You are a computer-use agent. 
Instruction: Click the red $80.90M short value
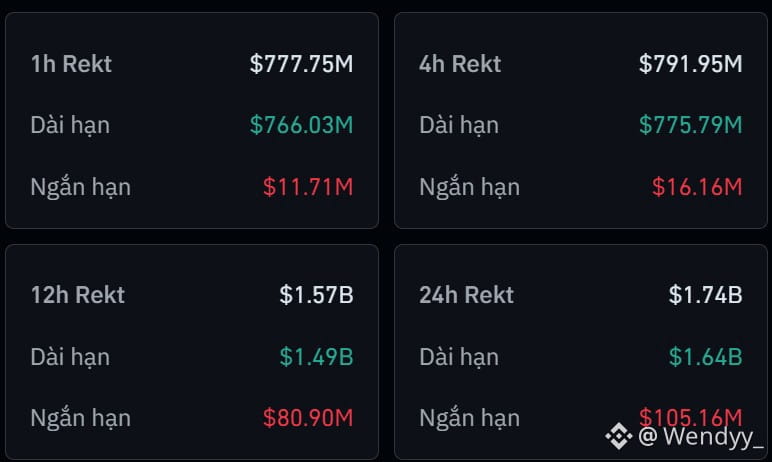coord(308,418)
